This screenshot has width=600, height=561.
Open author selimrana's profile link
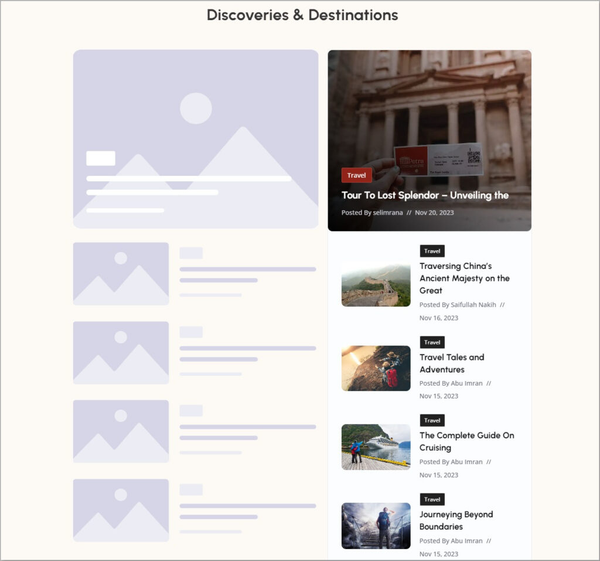(388, 212)
